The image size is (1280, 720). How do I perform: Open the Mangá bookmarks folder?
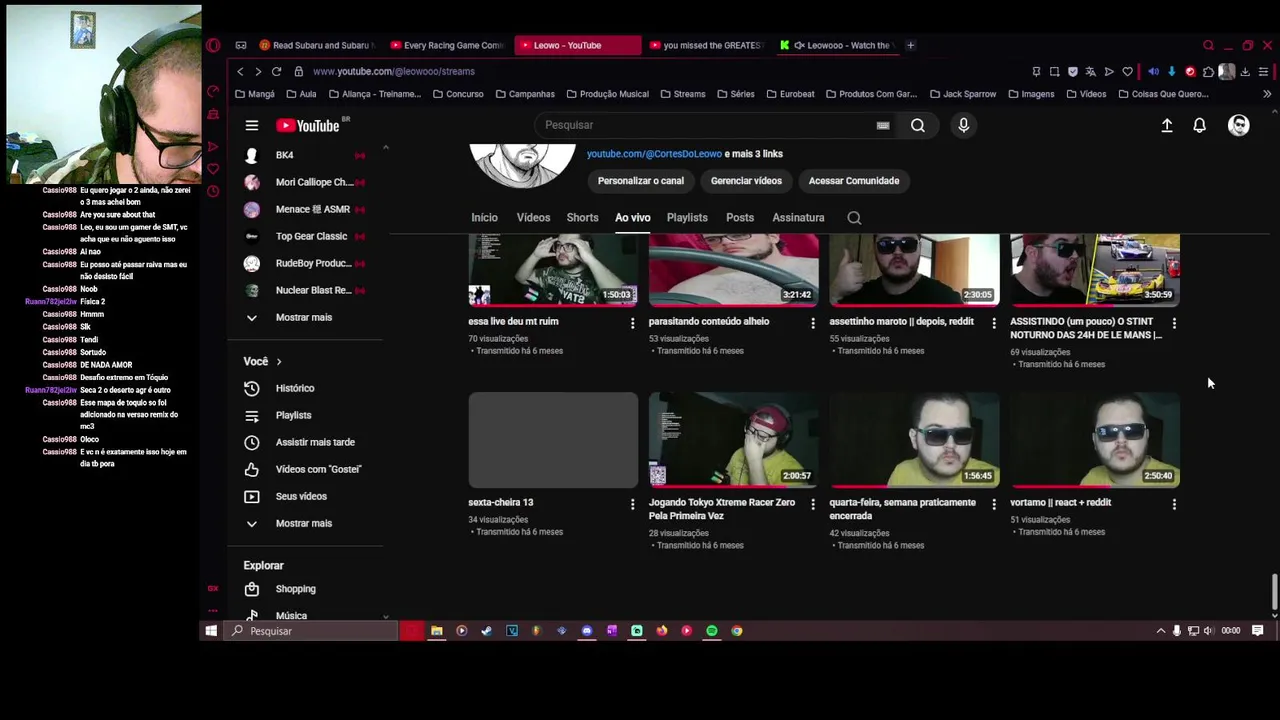coord(255,94)
